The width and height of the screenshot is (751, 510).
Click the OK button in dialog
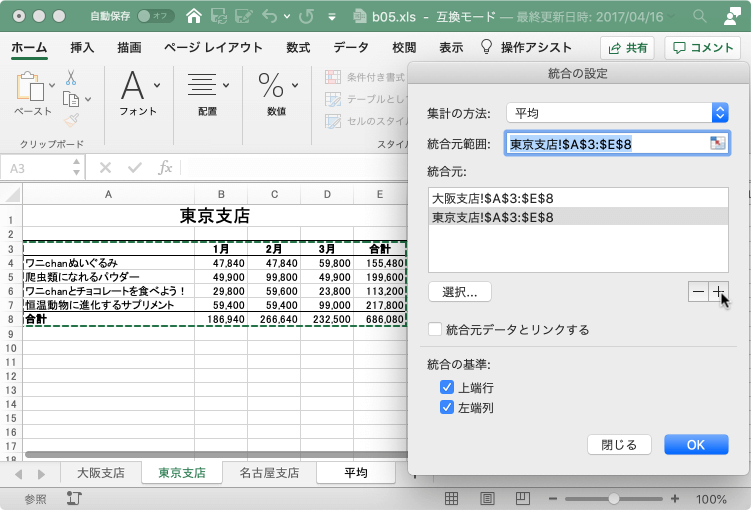tap(696, 445)
